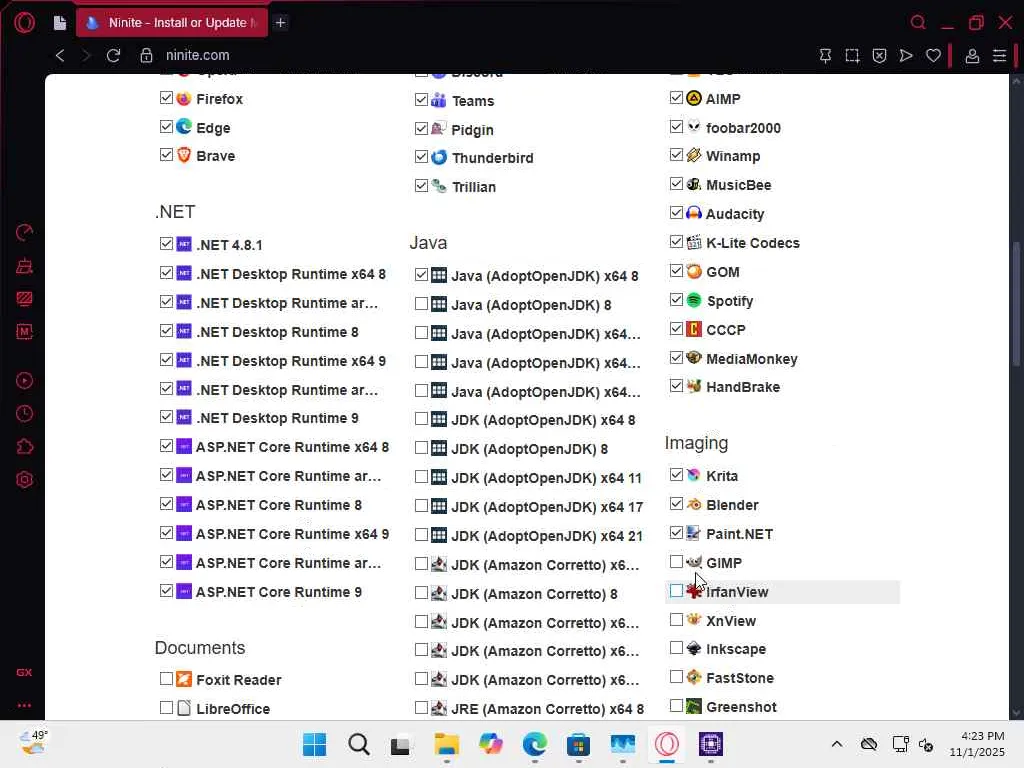Click the Blender icon in Imaging
The image size is (1024, 768).
point(694,504)
